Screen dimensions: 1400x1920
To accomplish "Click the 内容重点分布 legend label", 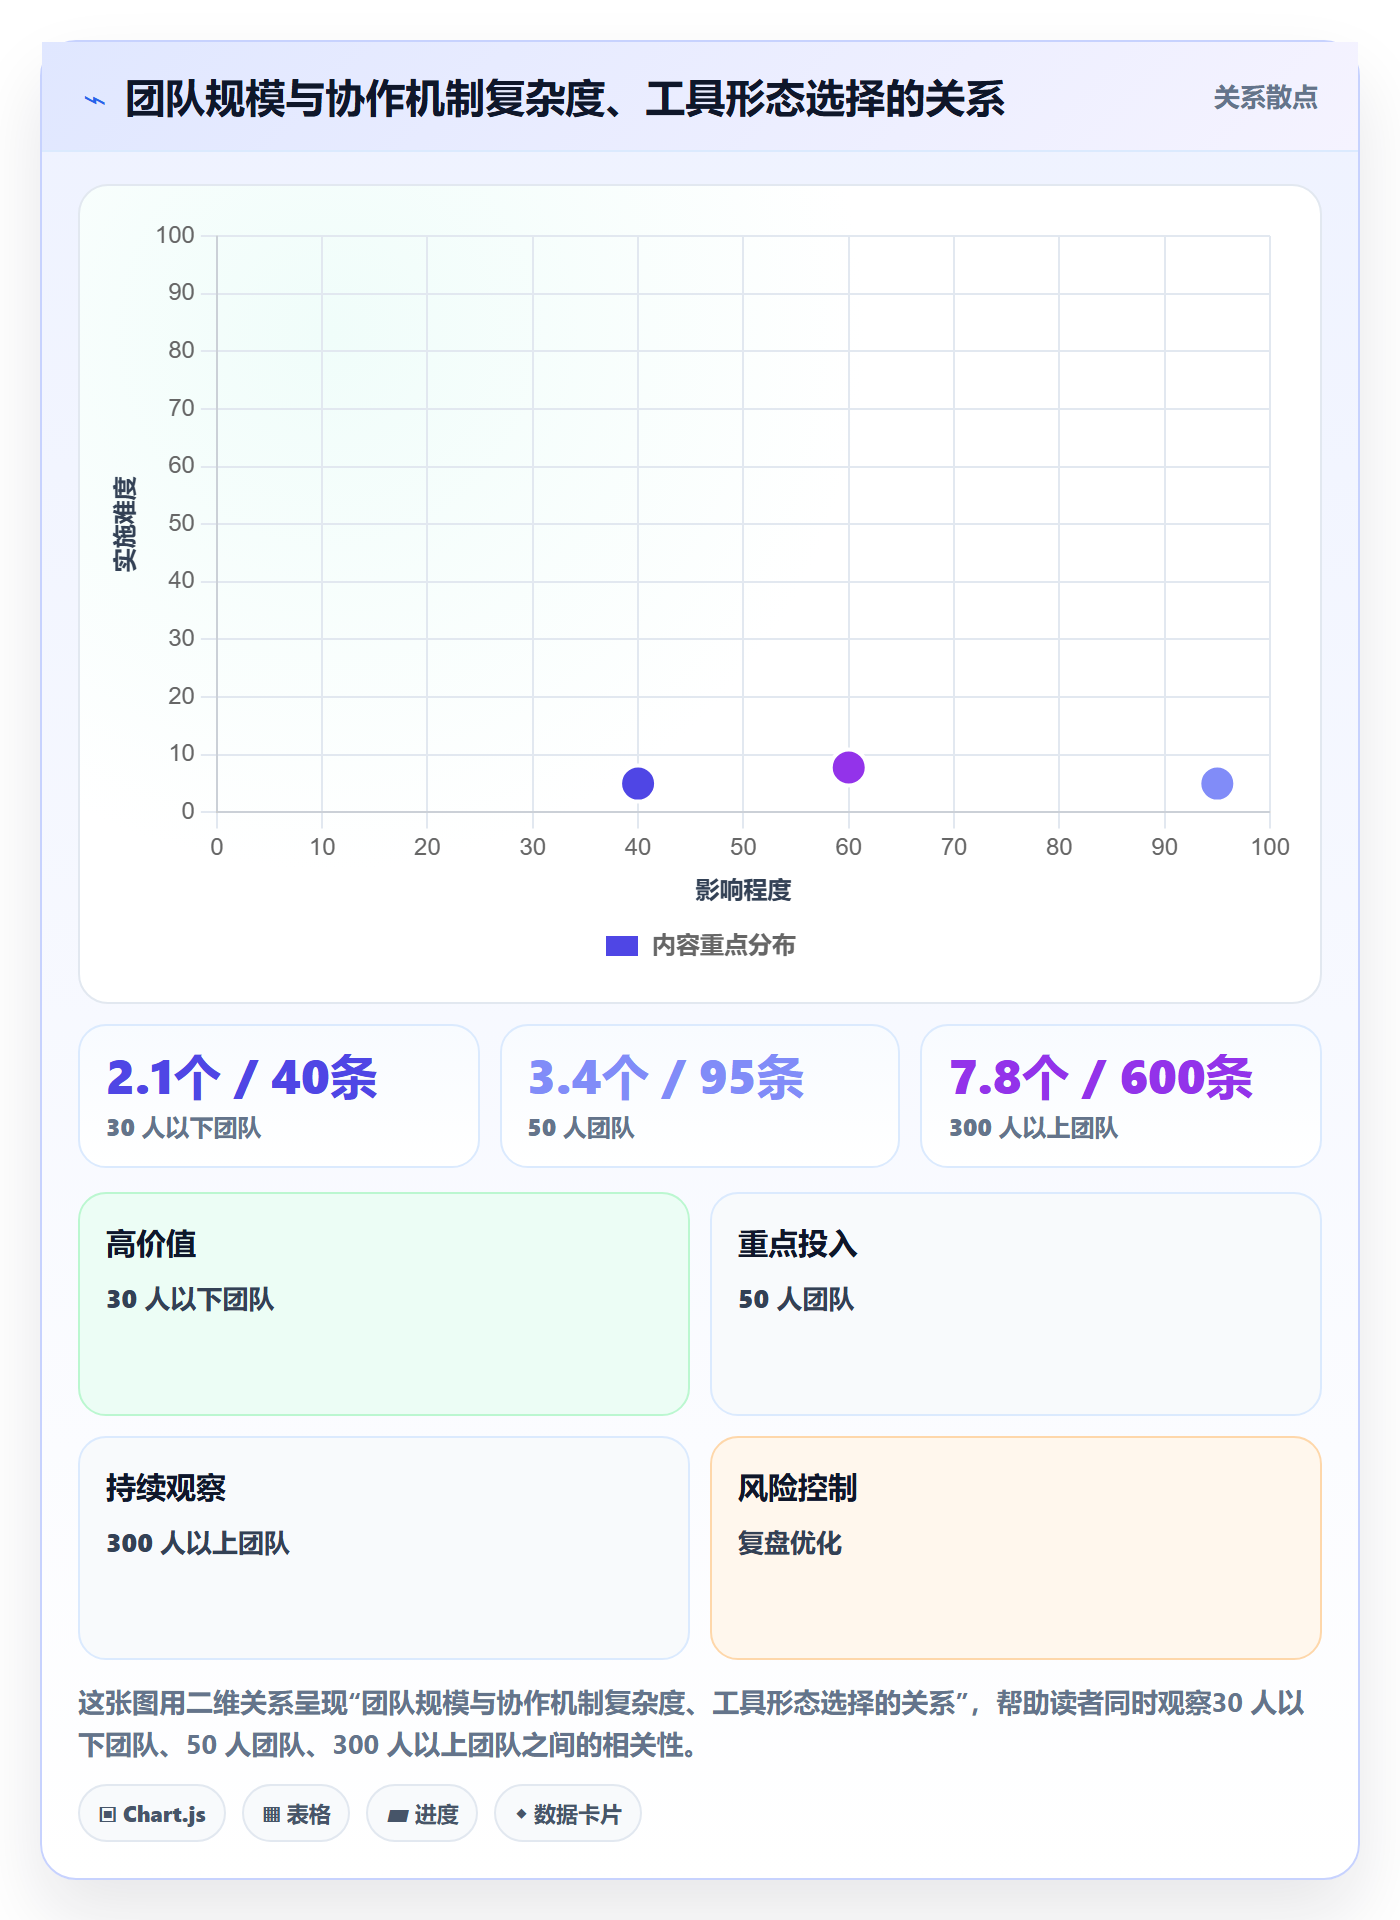I will (x=723, y=946).
